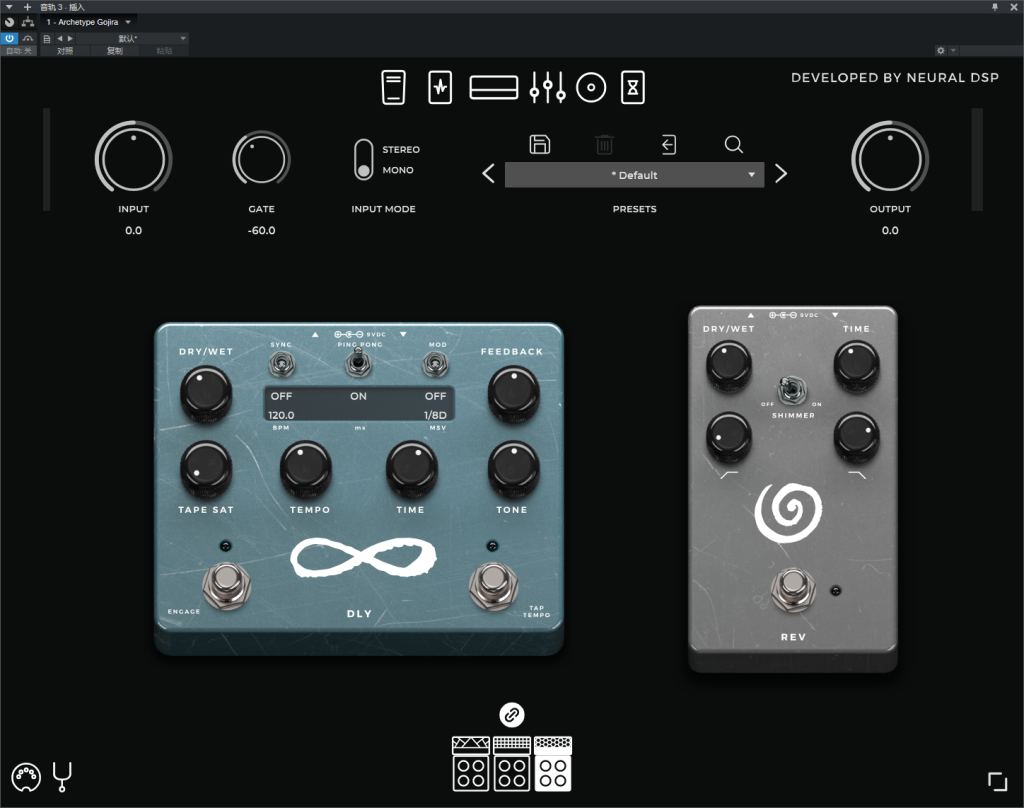Tap the TAP TEMPO footswitch
This screenshot has width=1024, height=808.
click(x=494, y=584)
